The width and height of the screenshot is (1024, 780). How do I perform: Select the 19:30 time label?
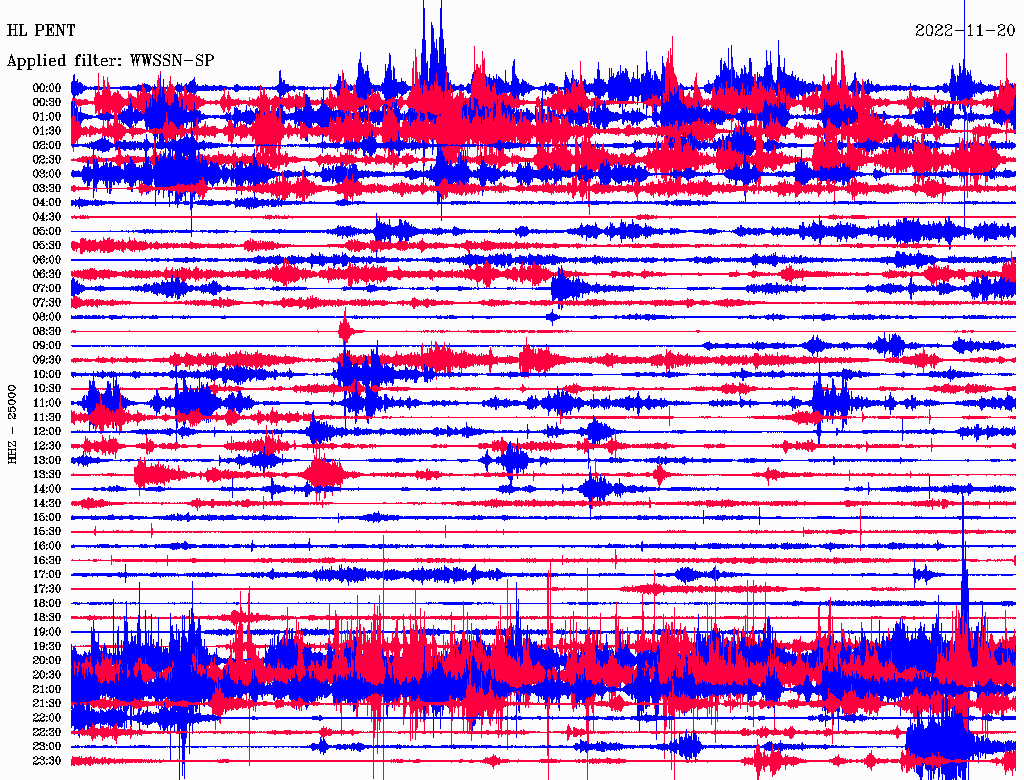click(x=47, y=646)
